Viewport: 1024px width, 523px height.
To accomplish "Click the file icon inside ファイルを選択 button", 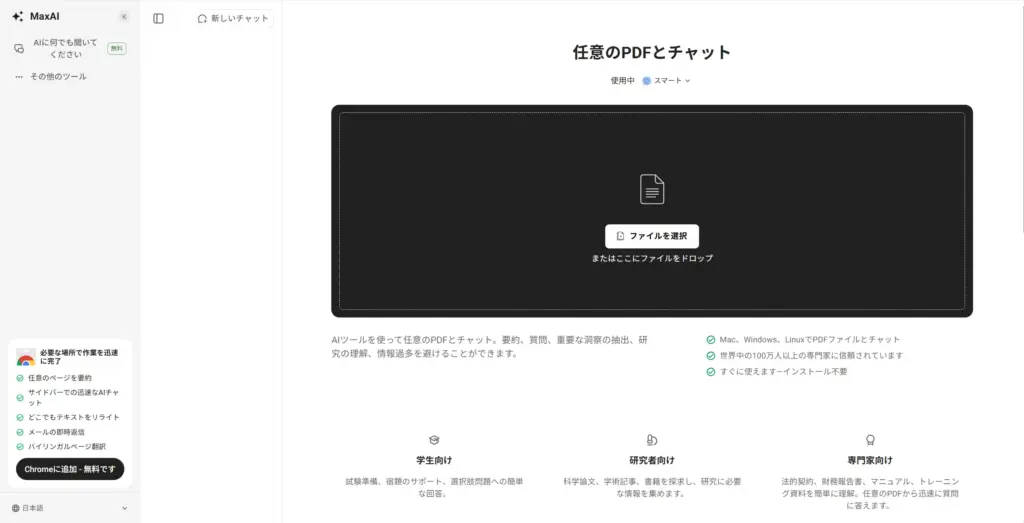I will 620,236.
